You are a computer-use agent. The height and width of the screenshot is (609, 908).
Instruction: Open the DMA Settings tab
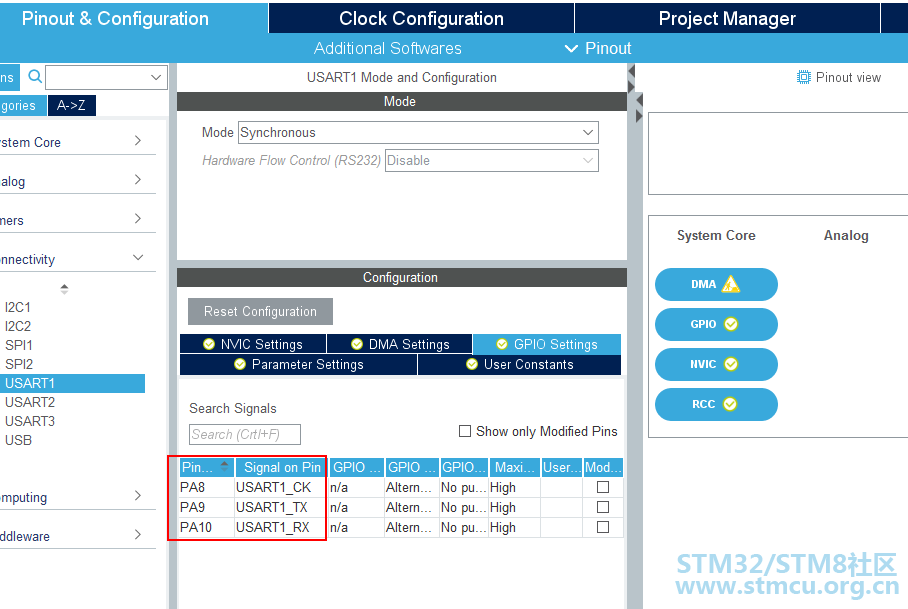point(400,344)
